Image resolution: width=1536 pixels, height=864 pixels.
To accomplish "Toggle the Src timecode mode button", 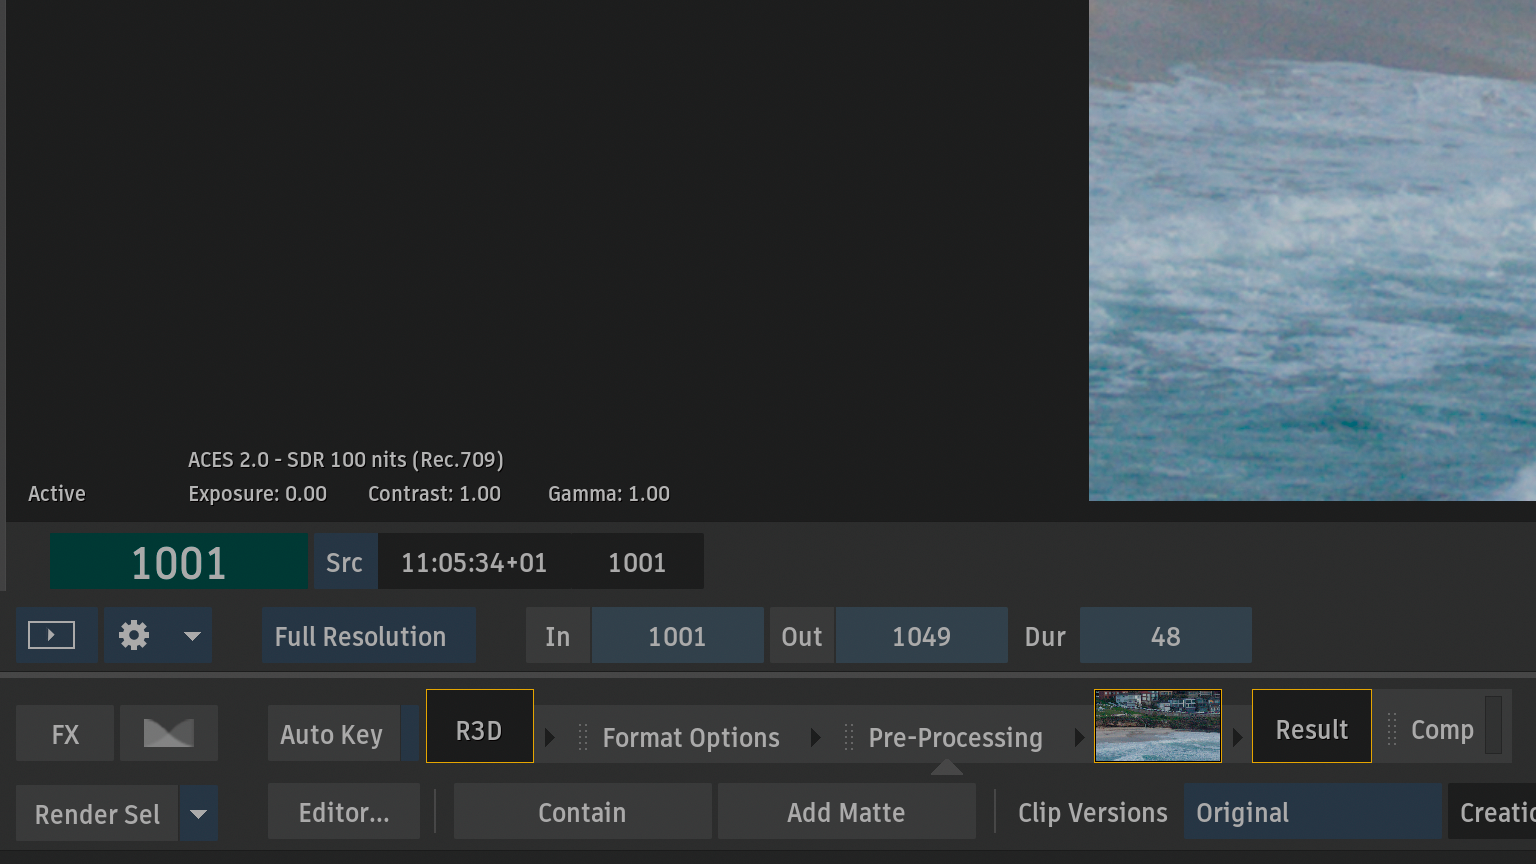I will click(345, 562).
